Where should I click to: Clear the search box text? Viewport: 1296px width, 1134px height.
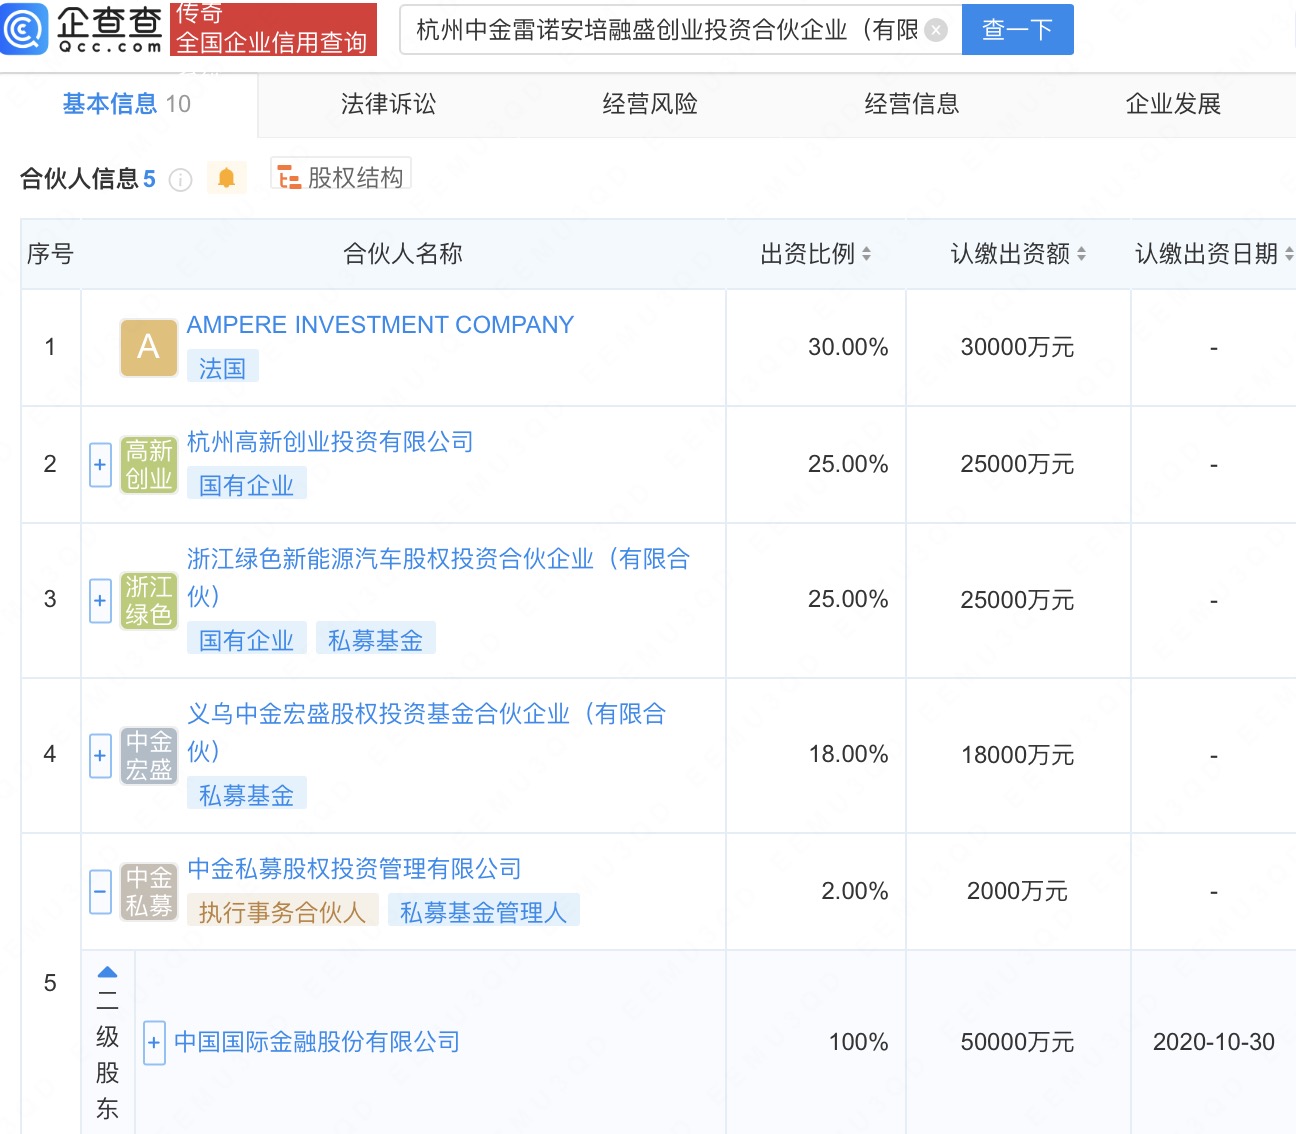pos(936,30)
